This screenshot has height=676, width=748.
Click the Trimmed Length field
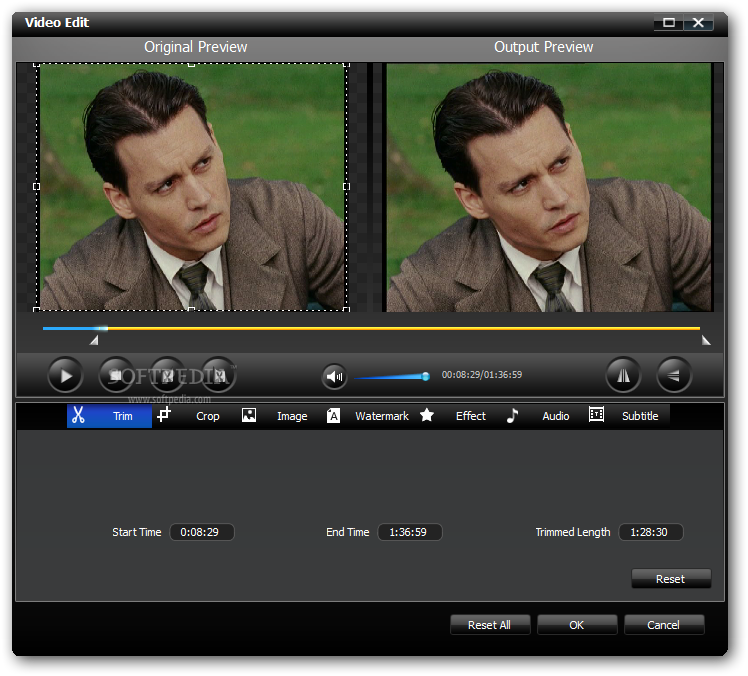click(x=651, y=532)
